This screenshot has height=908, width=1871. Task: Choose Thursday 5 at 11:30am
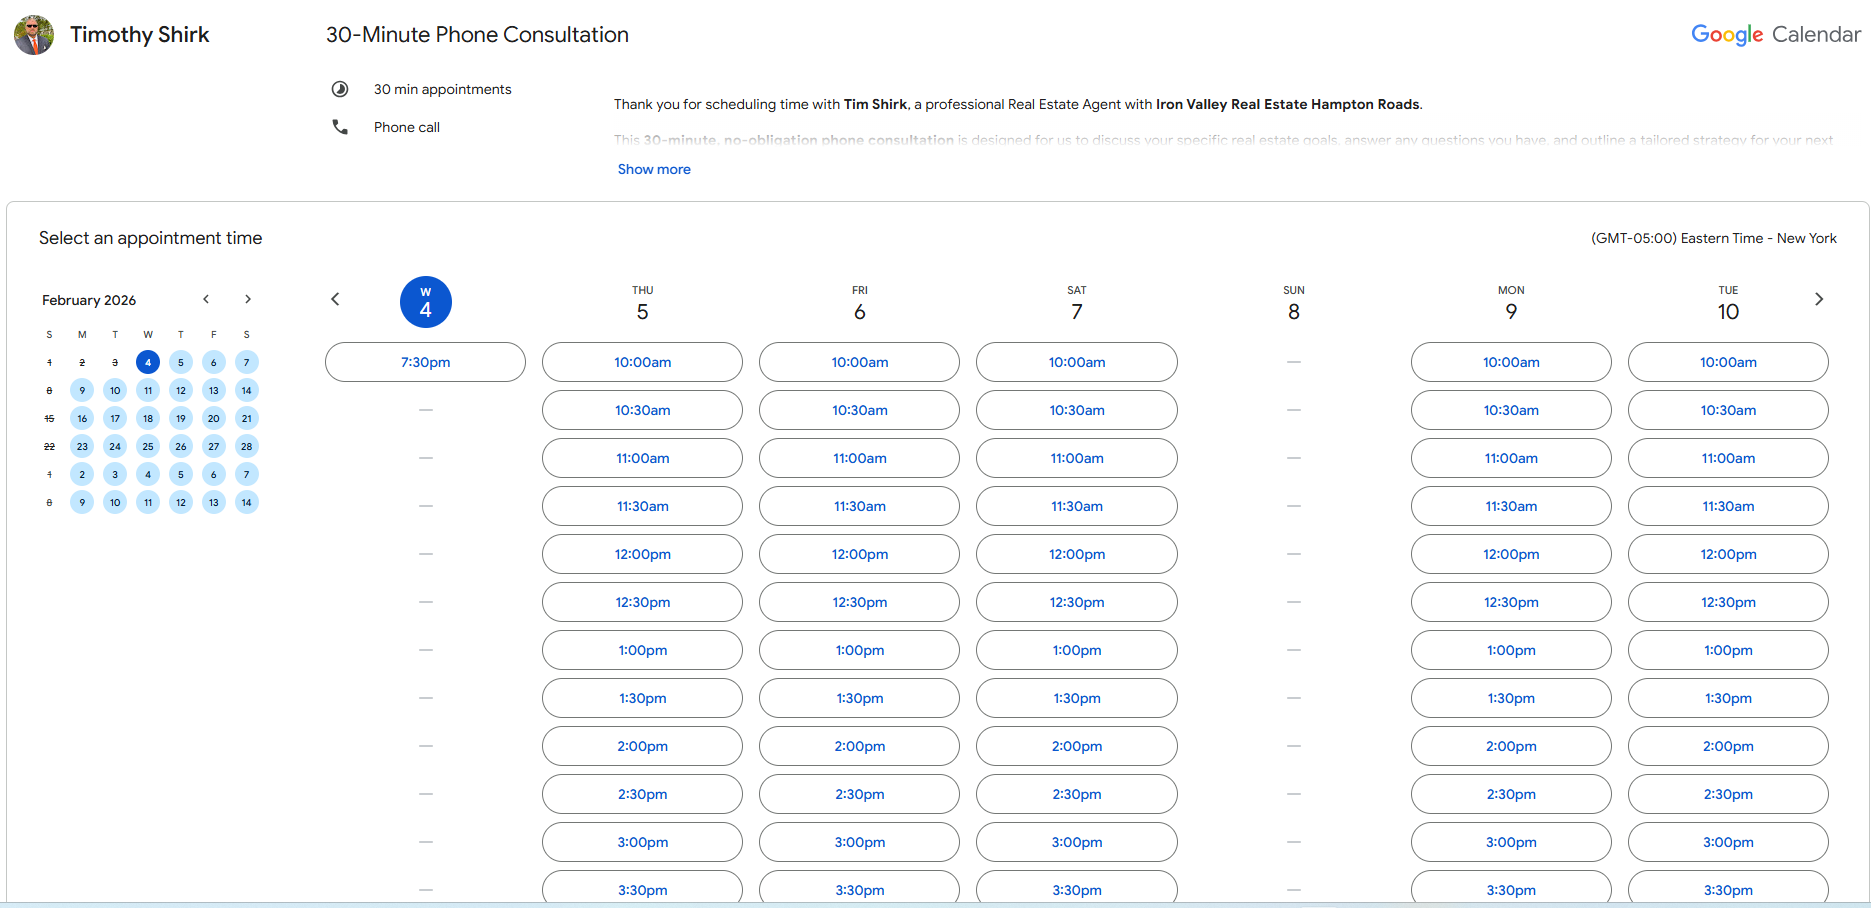[x=642, y=506]
